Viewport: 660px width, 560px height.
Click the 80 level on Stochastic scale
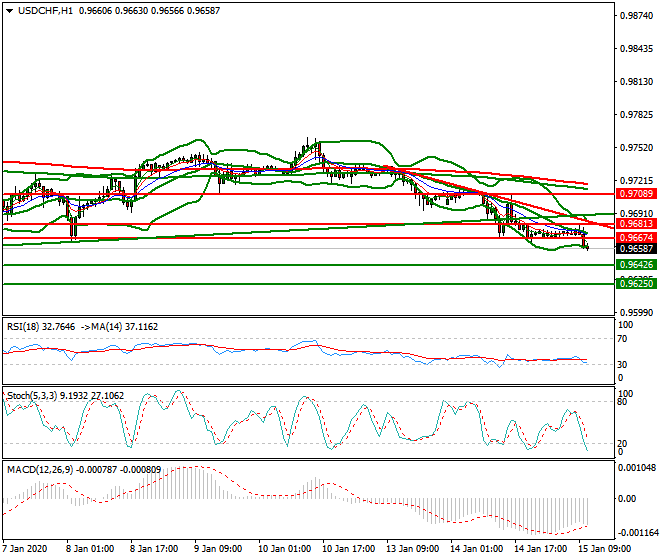tap(622, 403)
